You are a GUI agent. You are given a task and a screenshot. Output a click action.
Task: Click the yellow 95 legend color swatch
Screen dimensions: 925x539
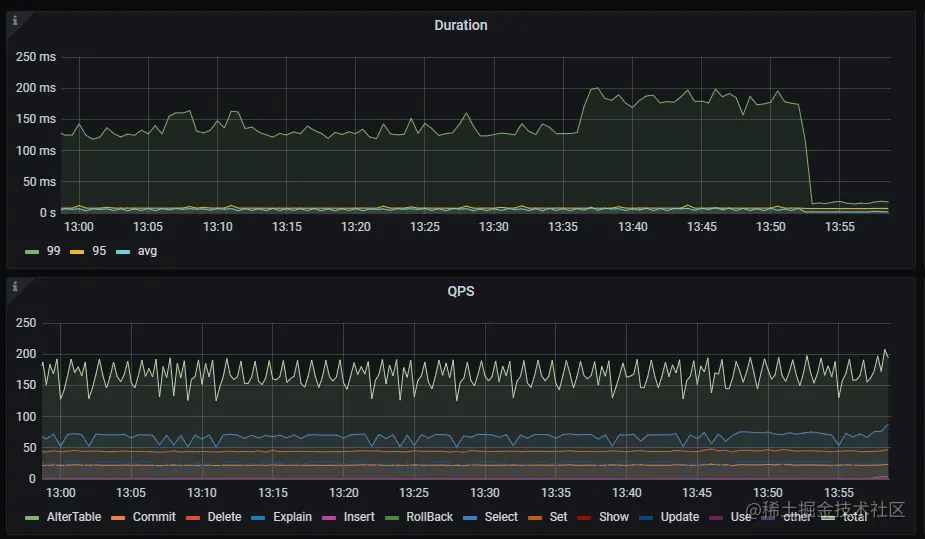pyautogui.click(x=77, y=252)
